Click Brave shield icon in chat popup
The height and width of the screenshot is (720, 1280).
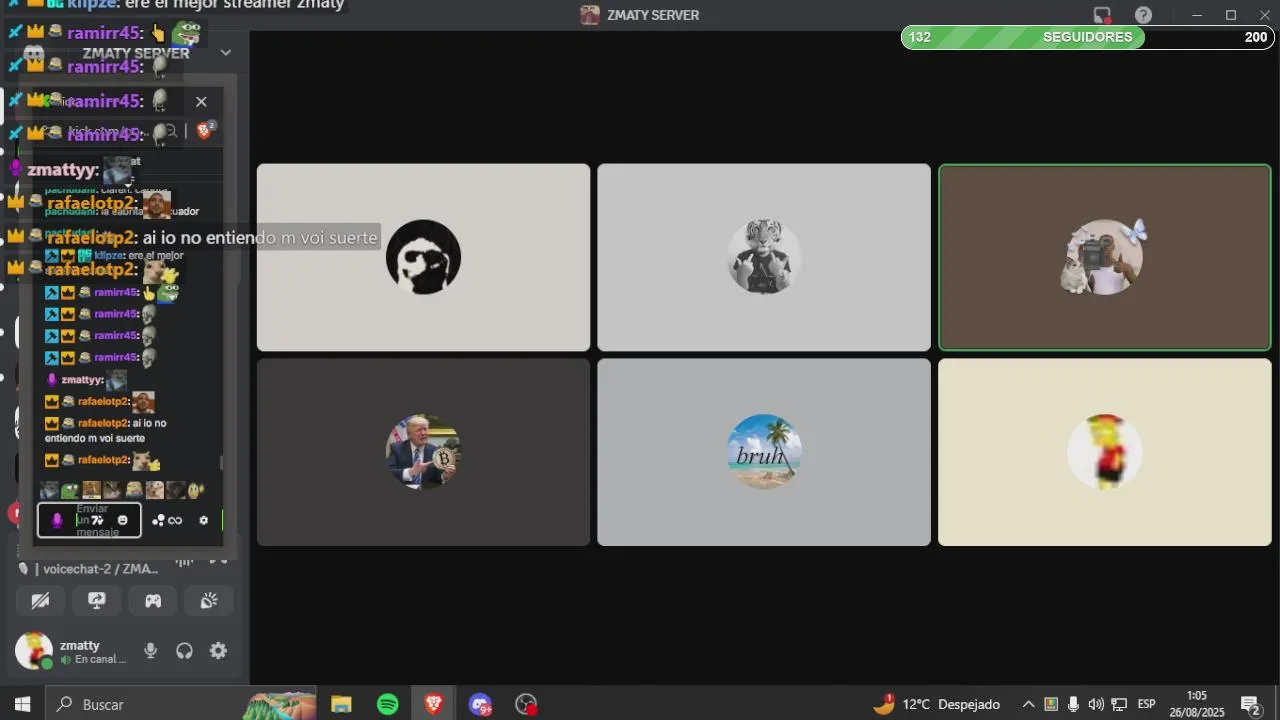point(204,130)
